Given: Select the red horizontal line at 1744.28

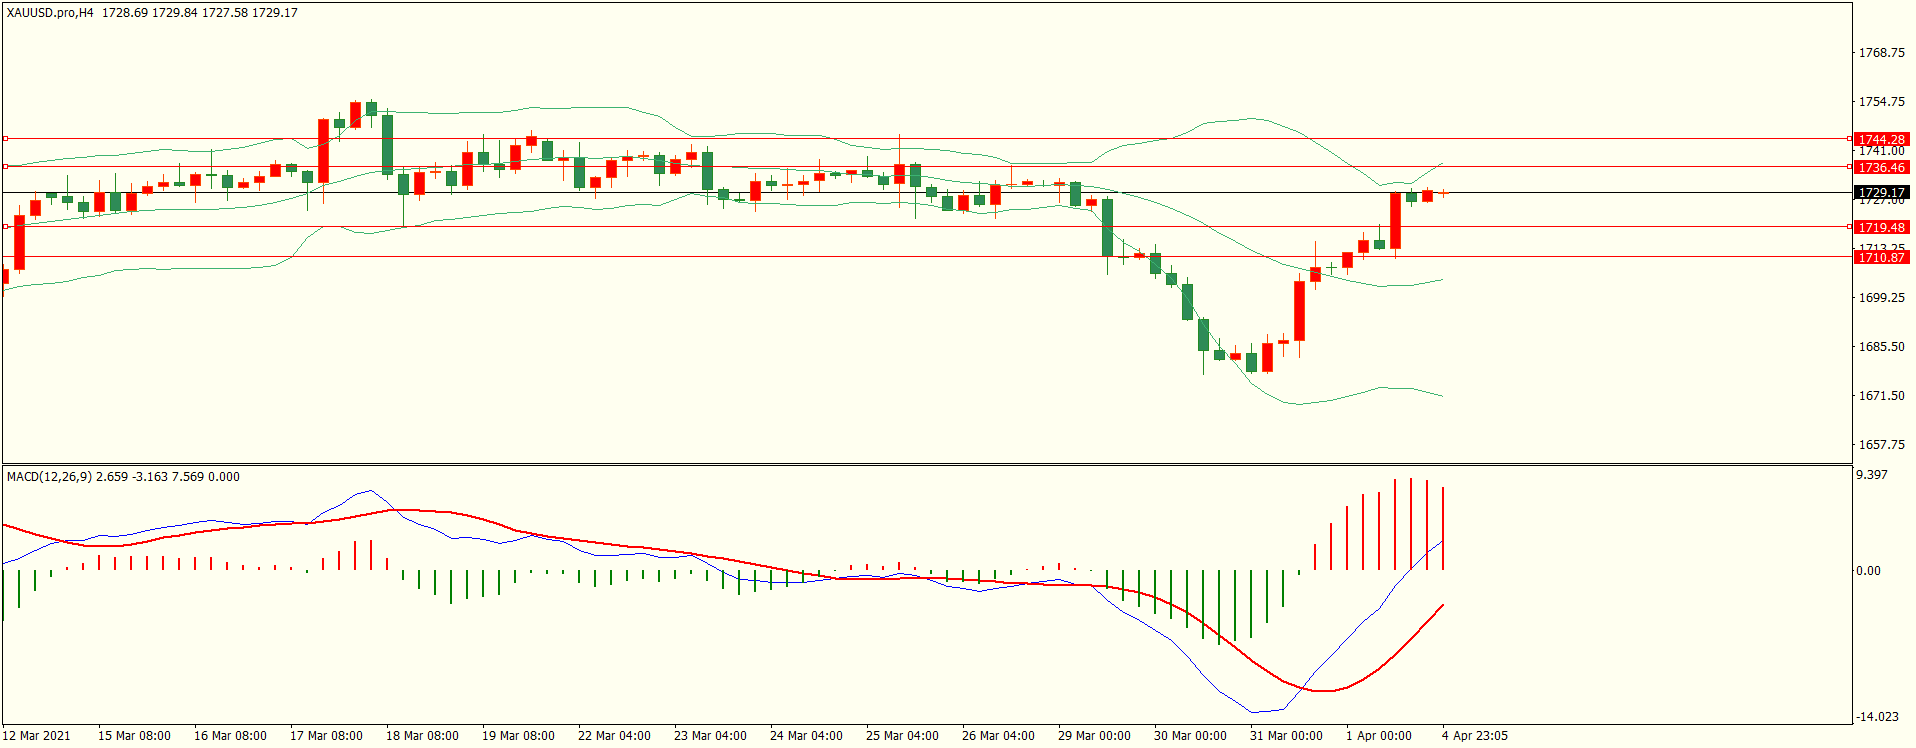Looking at the screenshot, I should 927,139.
